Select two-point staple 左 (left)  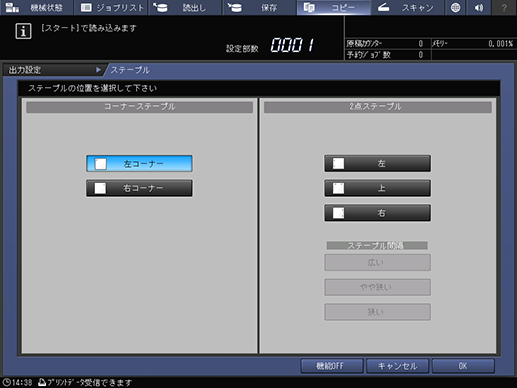coord(377,163)
